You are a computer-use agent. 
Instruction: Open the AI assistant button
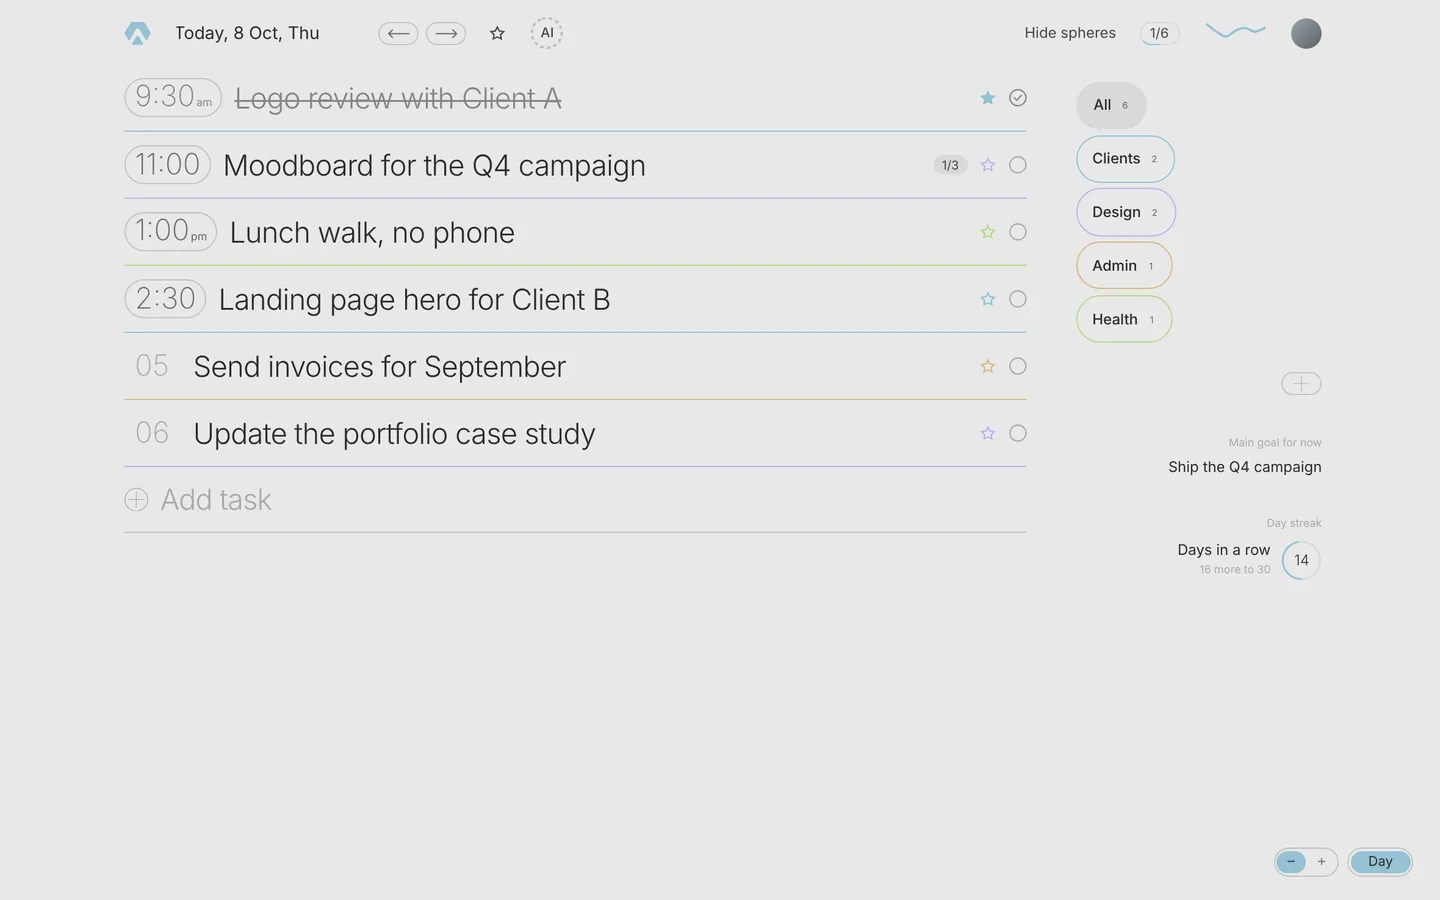tap(547, 33)
